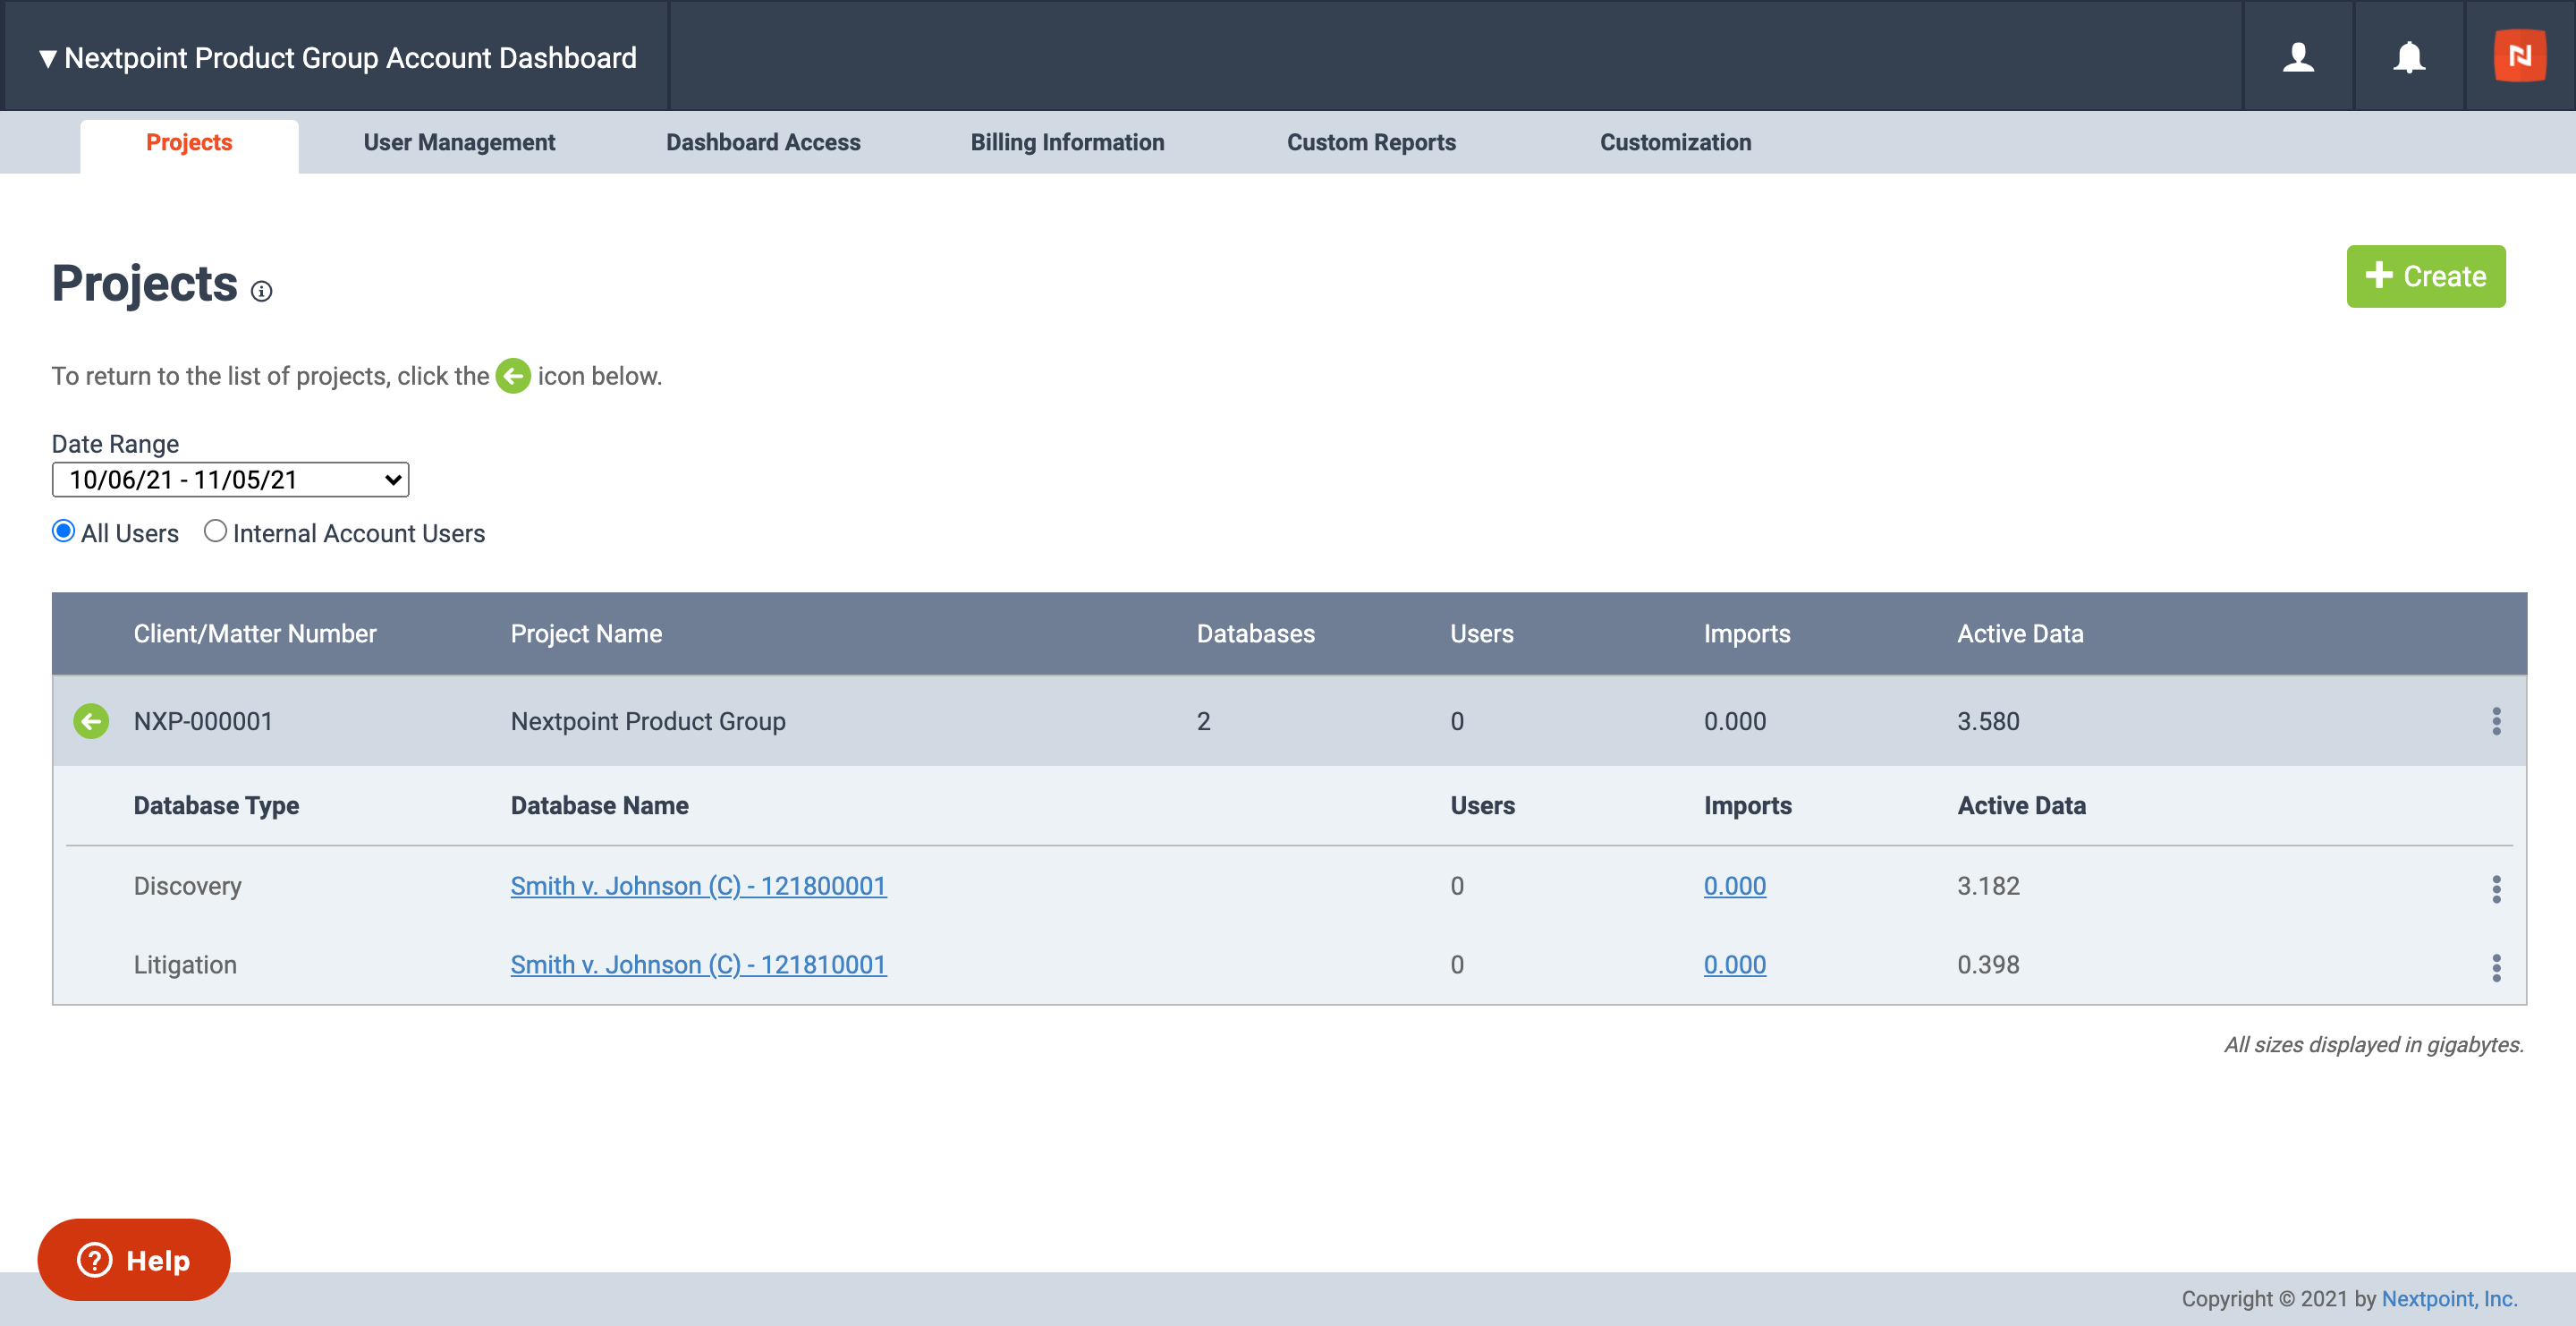Click the Client/Matter Number column header

[x=255, y=634]
